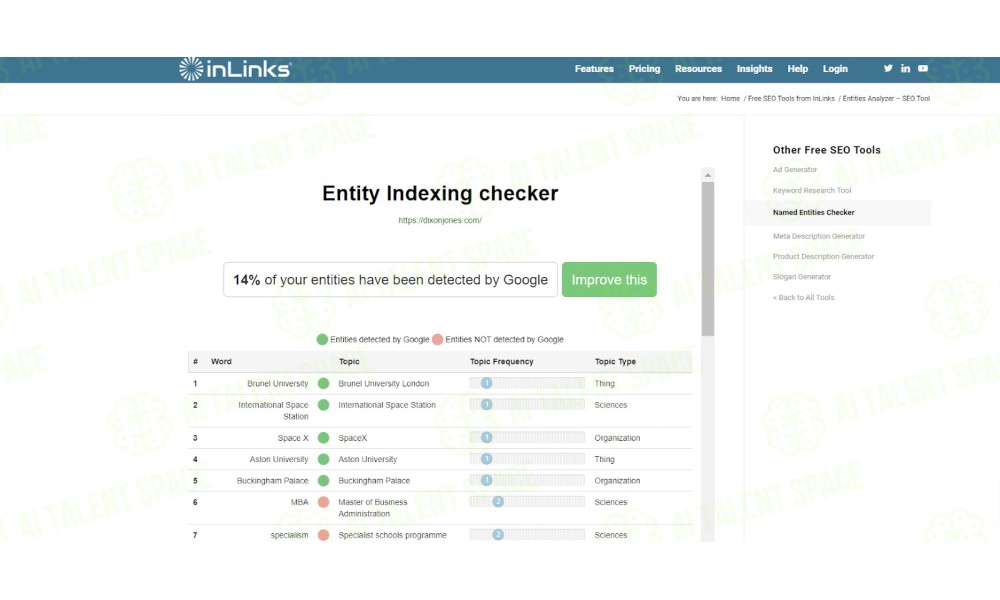Click green dot for Brunel University row
Viewport: 1000px width, 600px height.
point(323,383)
